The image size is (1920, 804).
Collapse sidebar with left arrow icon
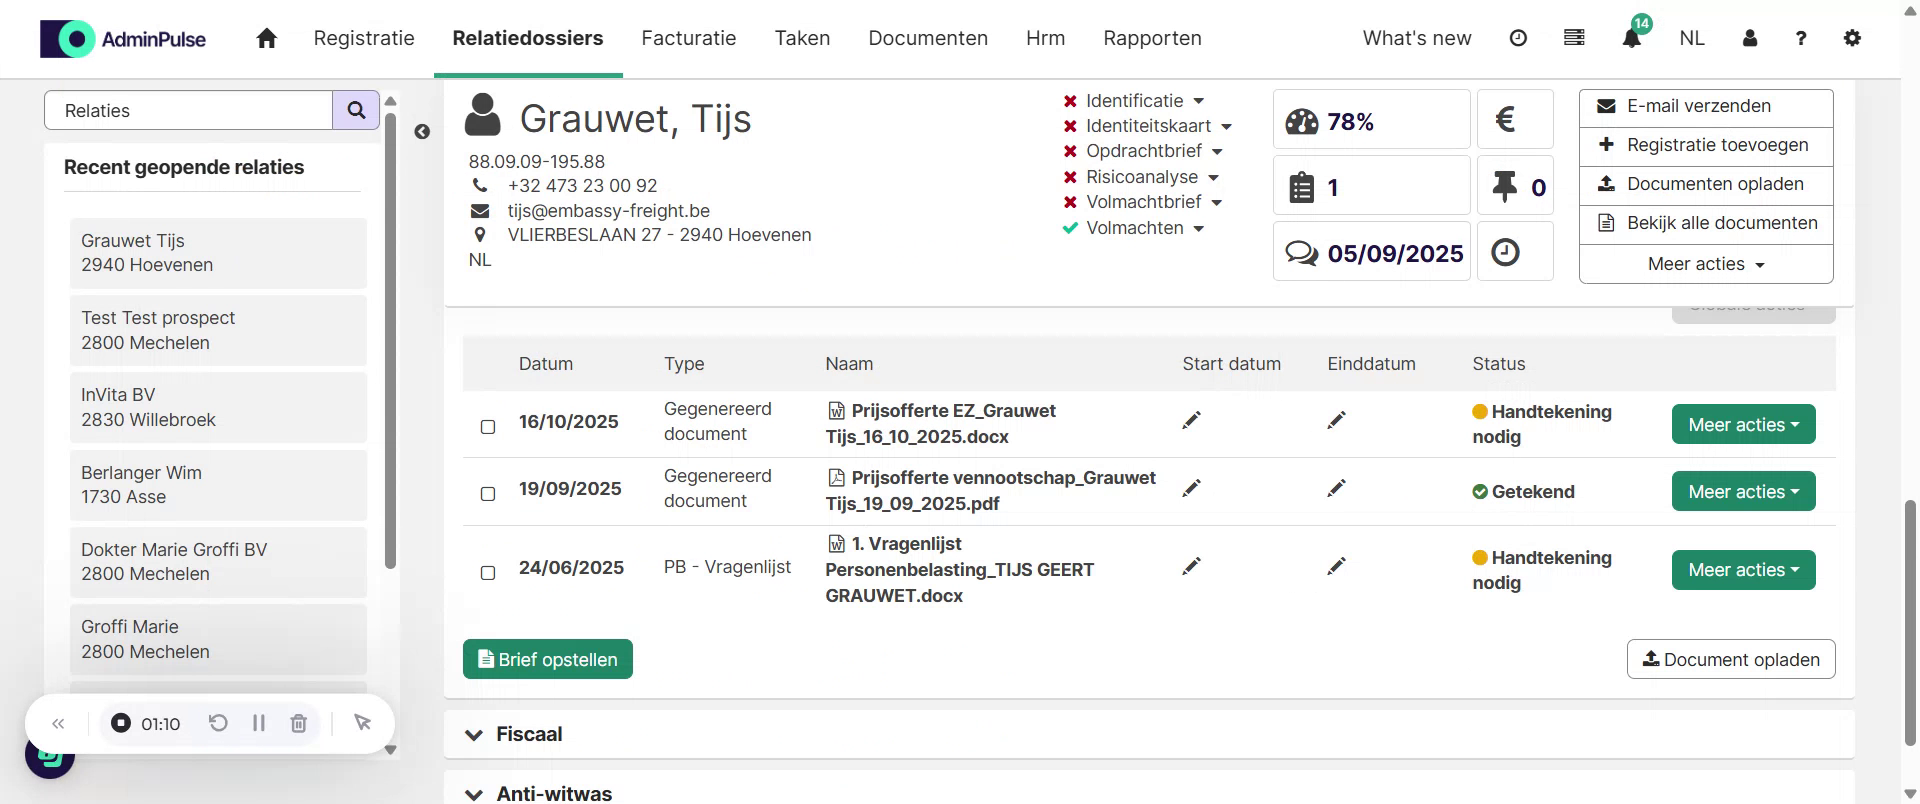422,132
